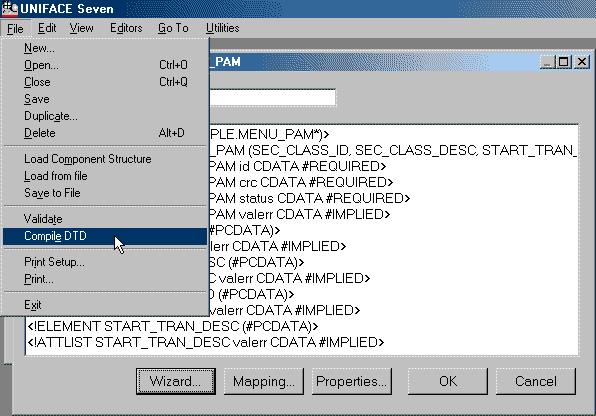Click the UNIFACE Seven application icon
Image resolution: width=596 pixels, height=416 pixels.
point(10,8)
